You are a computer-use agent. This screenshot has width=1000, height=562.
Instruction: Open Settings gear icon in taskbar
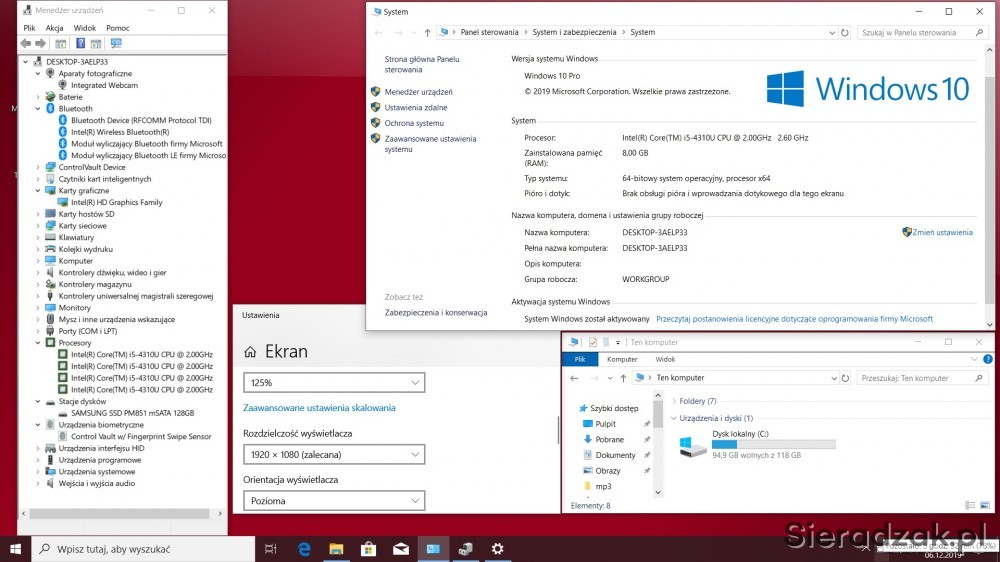click(497, 549)
